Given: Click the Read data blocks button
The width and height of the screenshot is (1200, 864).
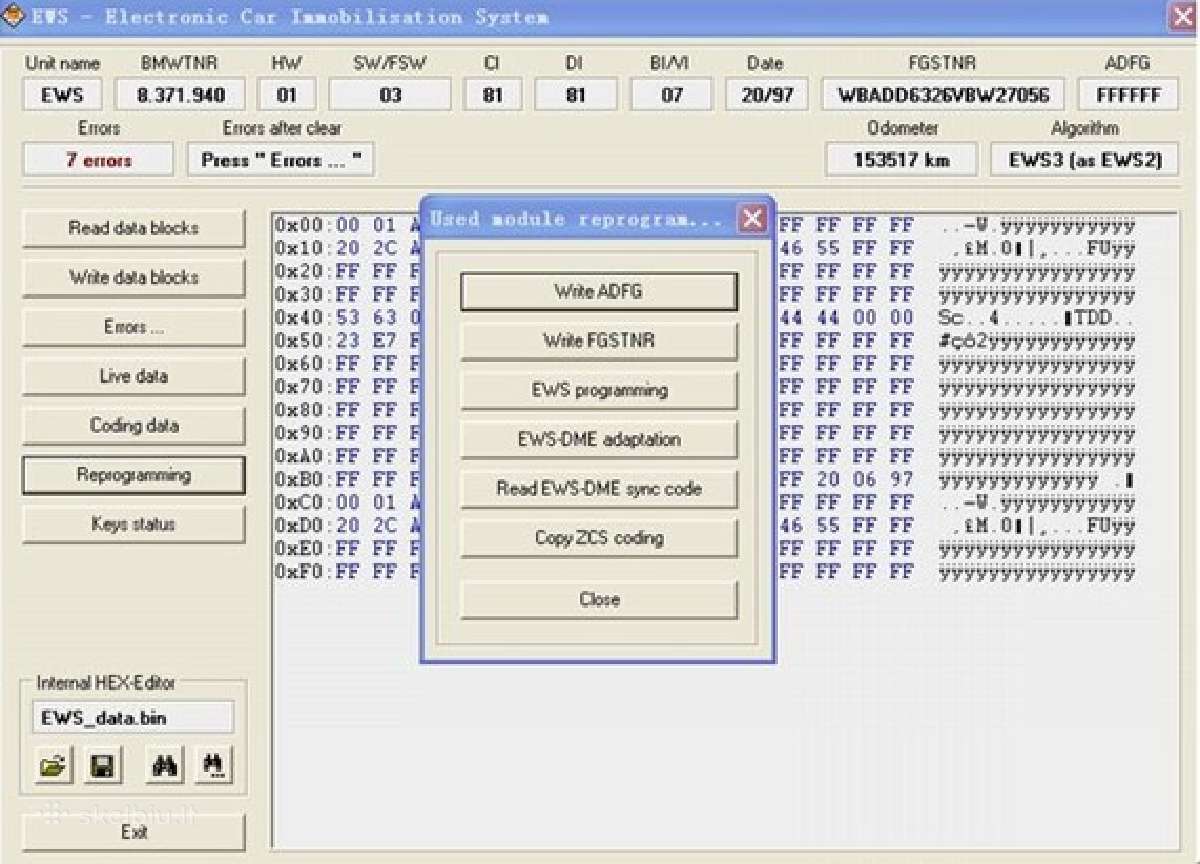Looking at the screenshot, I should (133, 228).
